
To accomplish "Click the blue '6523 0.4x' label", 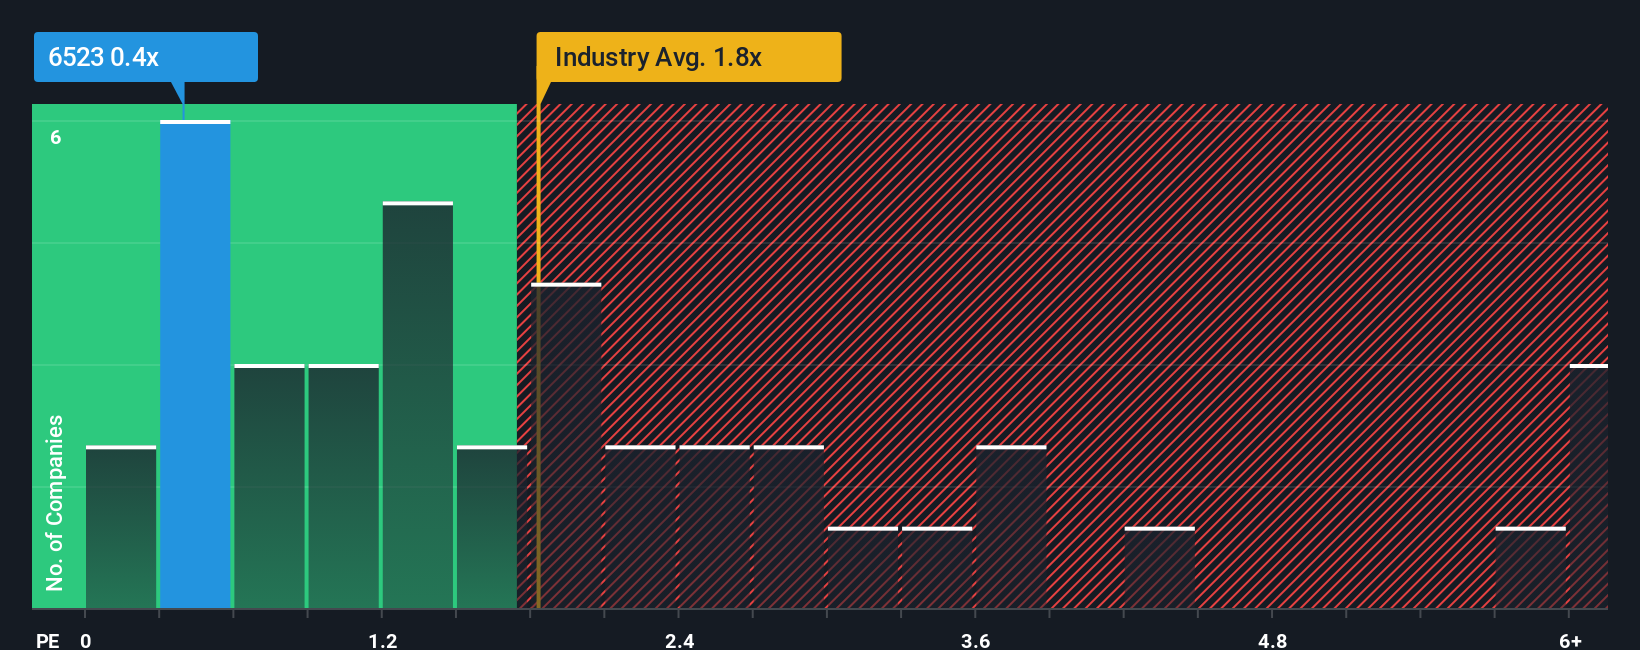I will tap(145, 57).
